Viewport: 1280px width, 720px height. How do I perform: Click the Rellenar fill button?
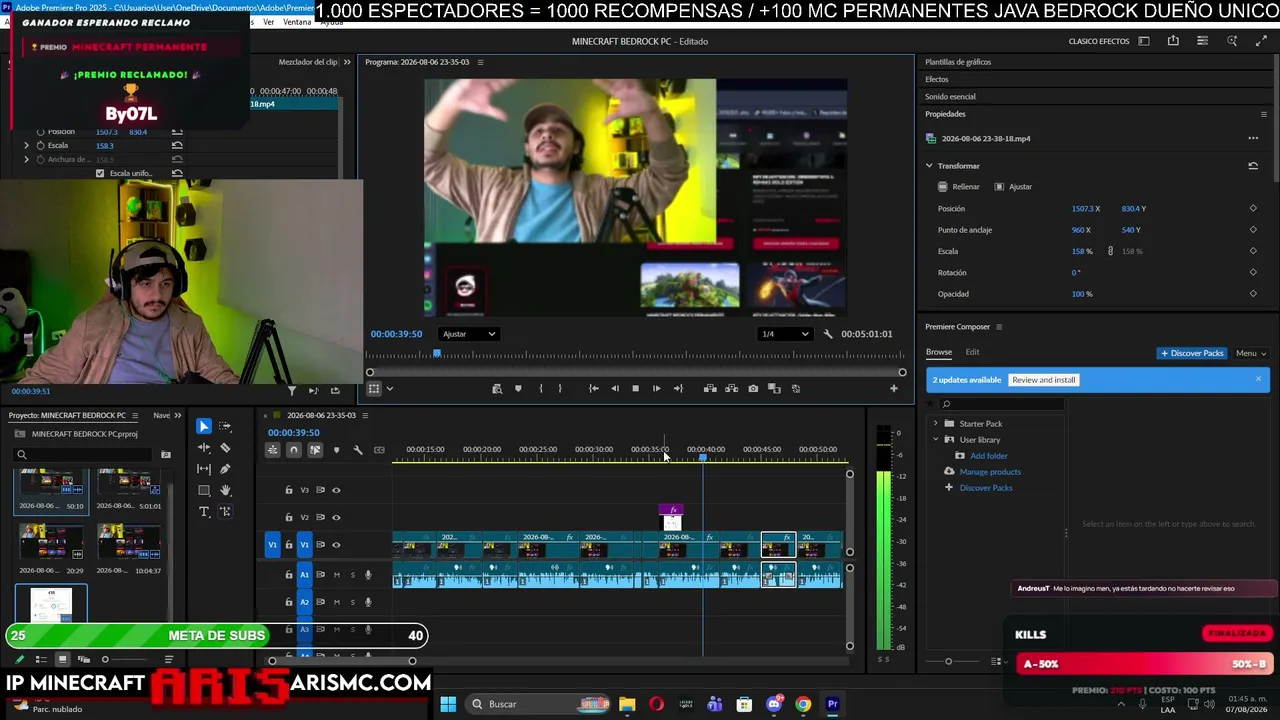tap(959, 187)
